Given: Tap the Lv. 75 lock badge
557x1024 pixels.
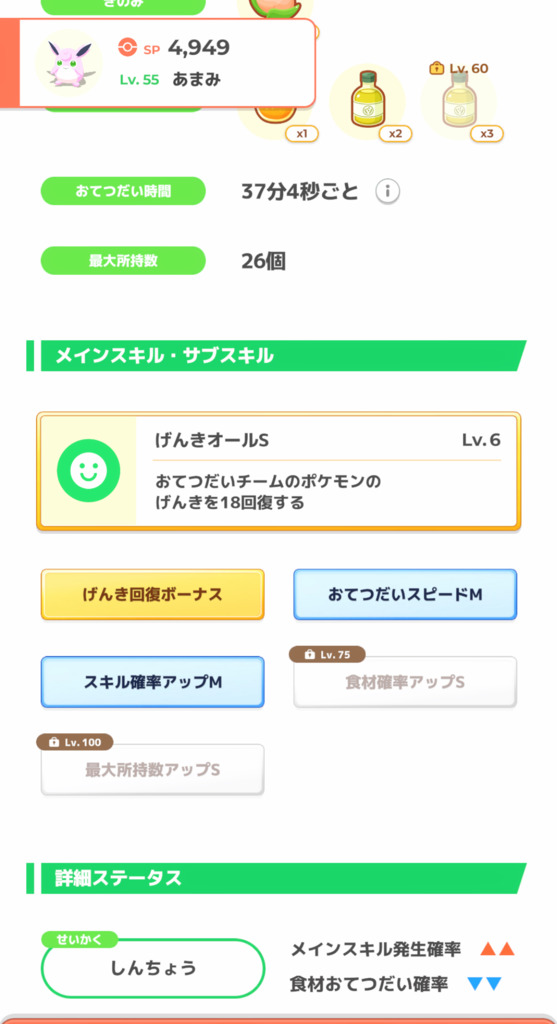Looking at the screenshot, I should [327, 654].
